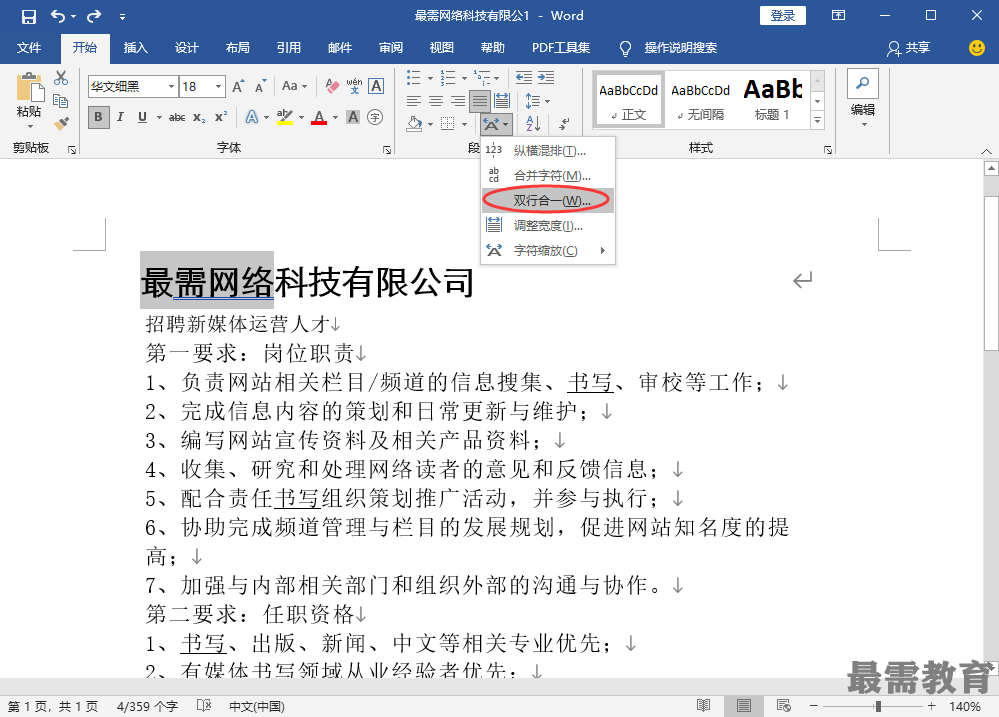Screen dimensions: 999x717
Task: Open the phonetic guide (wén) tool
Action: point(354,86)
